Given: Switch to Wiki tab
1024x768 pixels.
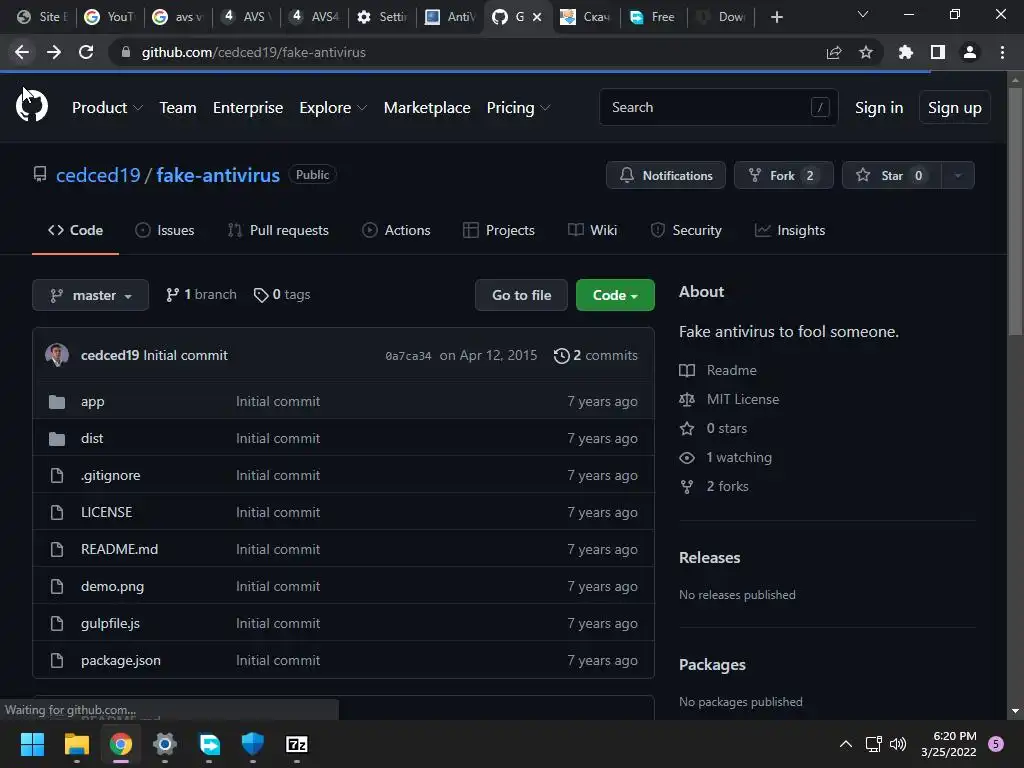Looking at the screenshot, I should 592,231.
